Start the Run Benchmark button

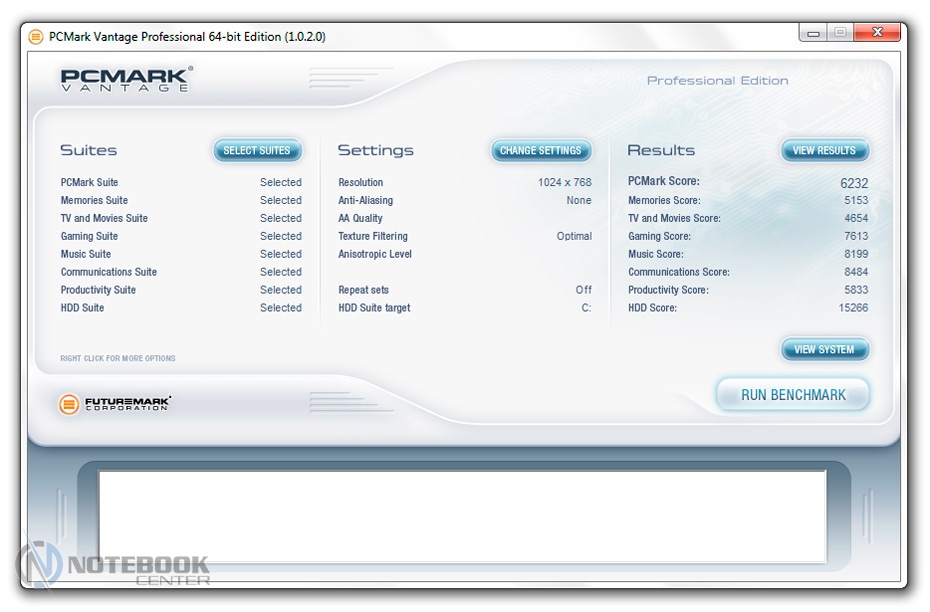793,395
